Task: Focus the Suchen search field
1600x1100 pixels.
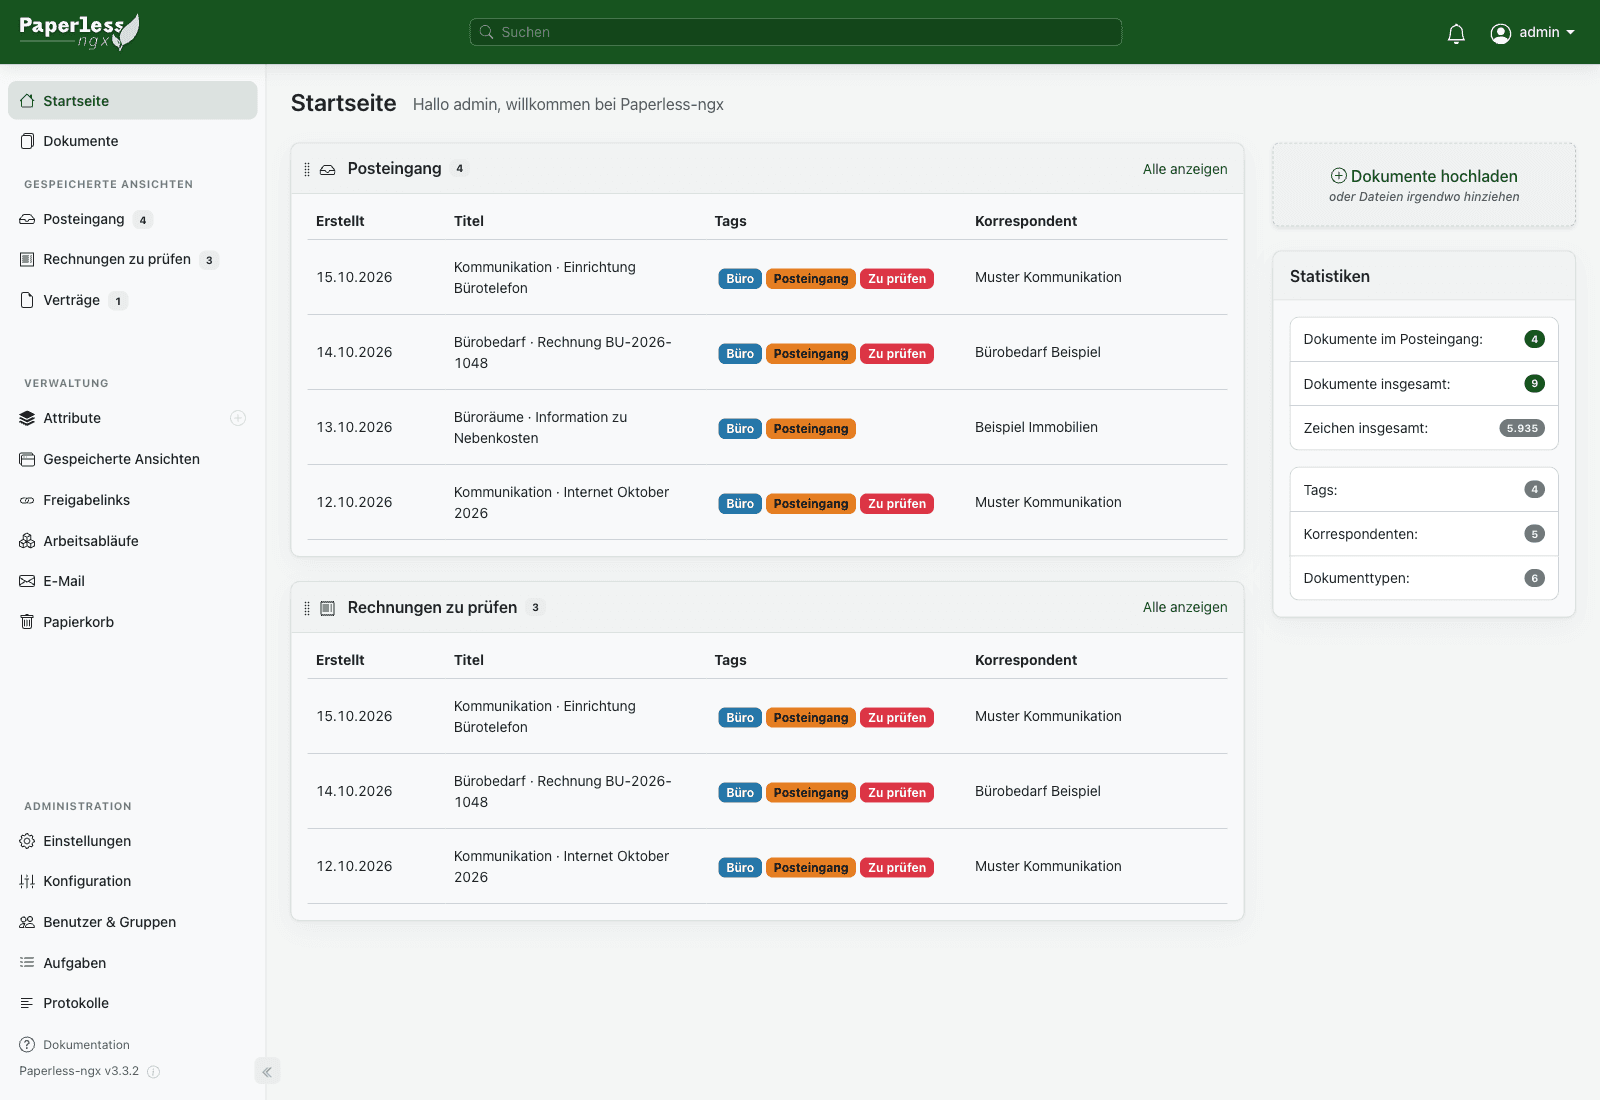Action: click(796, 32)
